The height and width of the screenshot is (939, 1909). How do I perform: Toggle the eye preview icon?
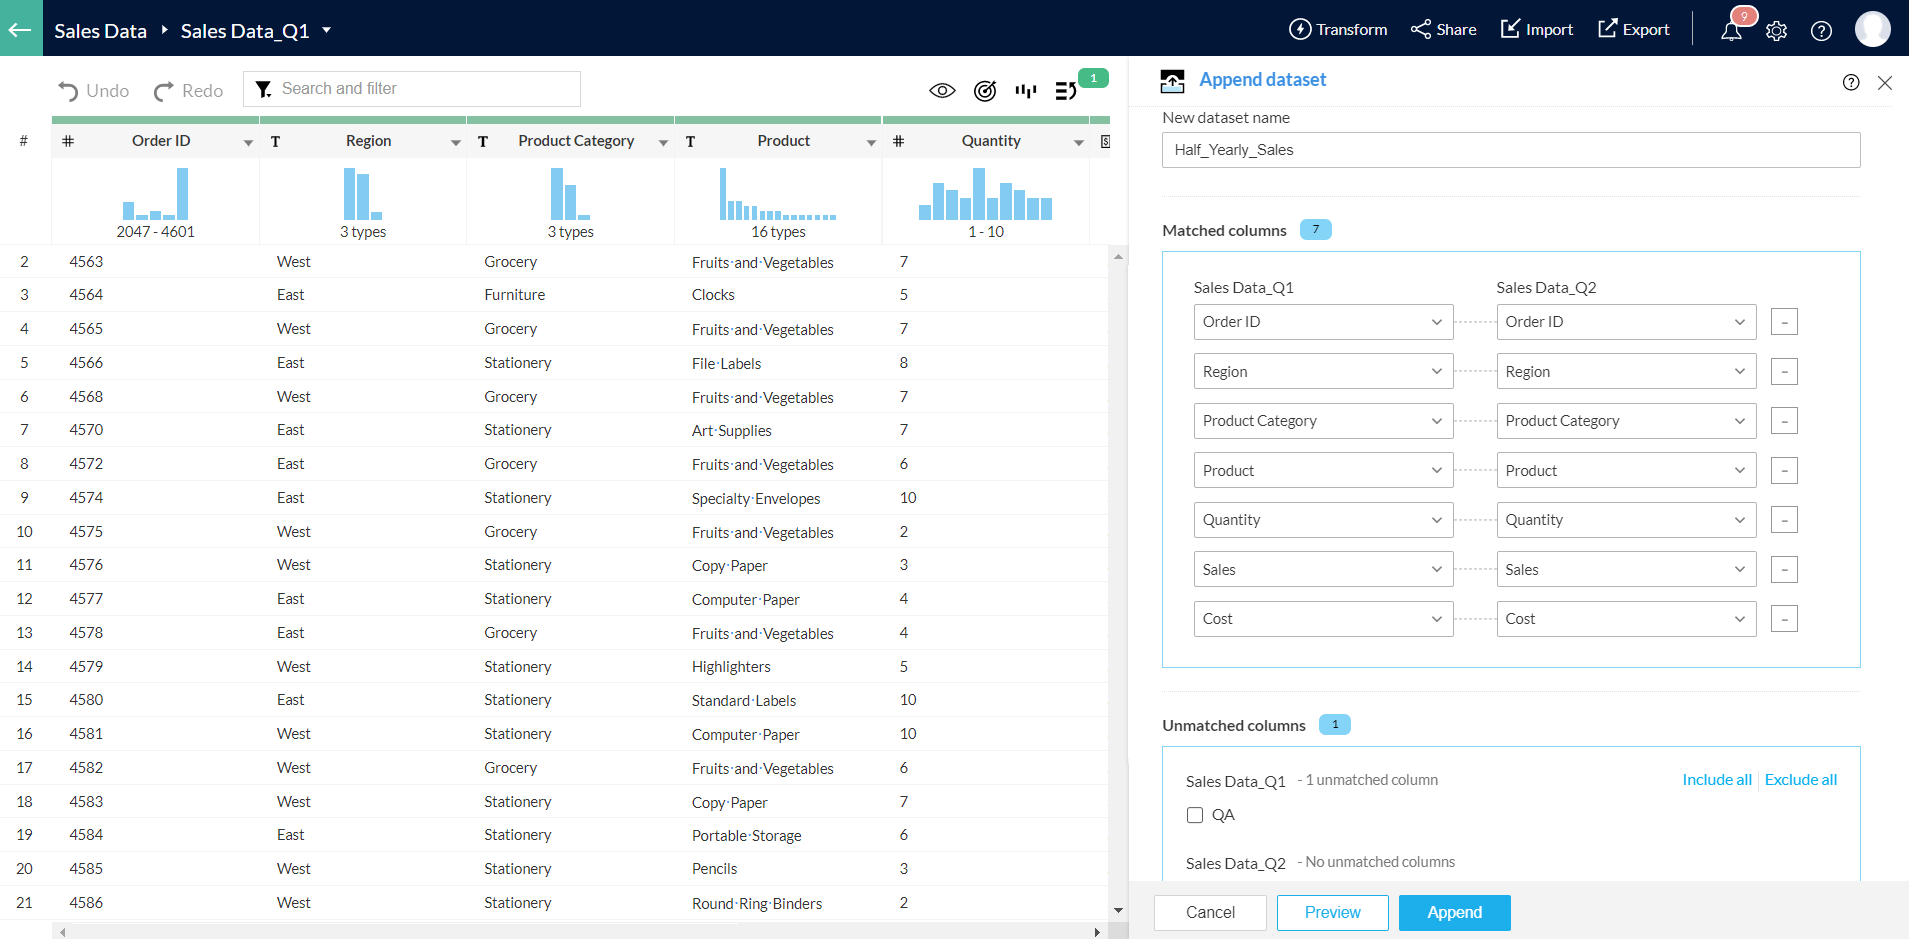coord(942,91)
